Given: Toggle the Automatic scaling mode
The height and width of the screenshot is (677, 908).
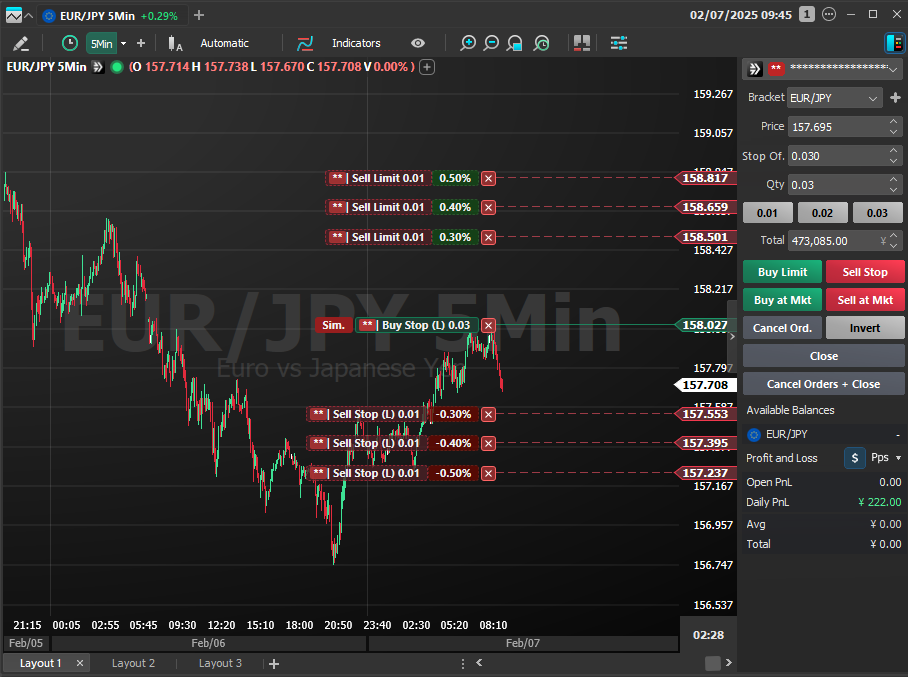Looking at the screenshot, I should tap(224, 43).
